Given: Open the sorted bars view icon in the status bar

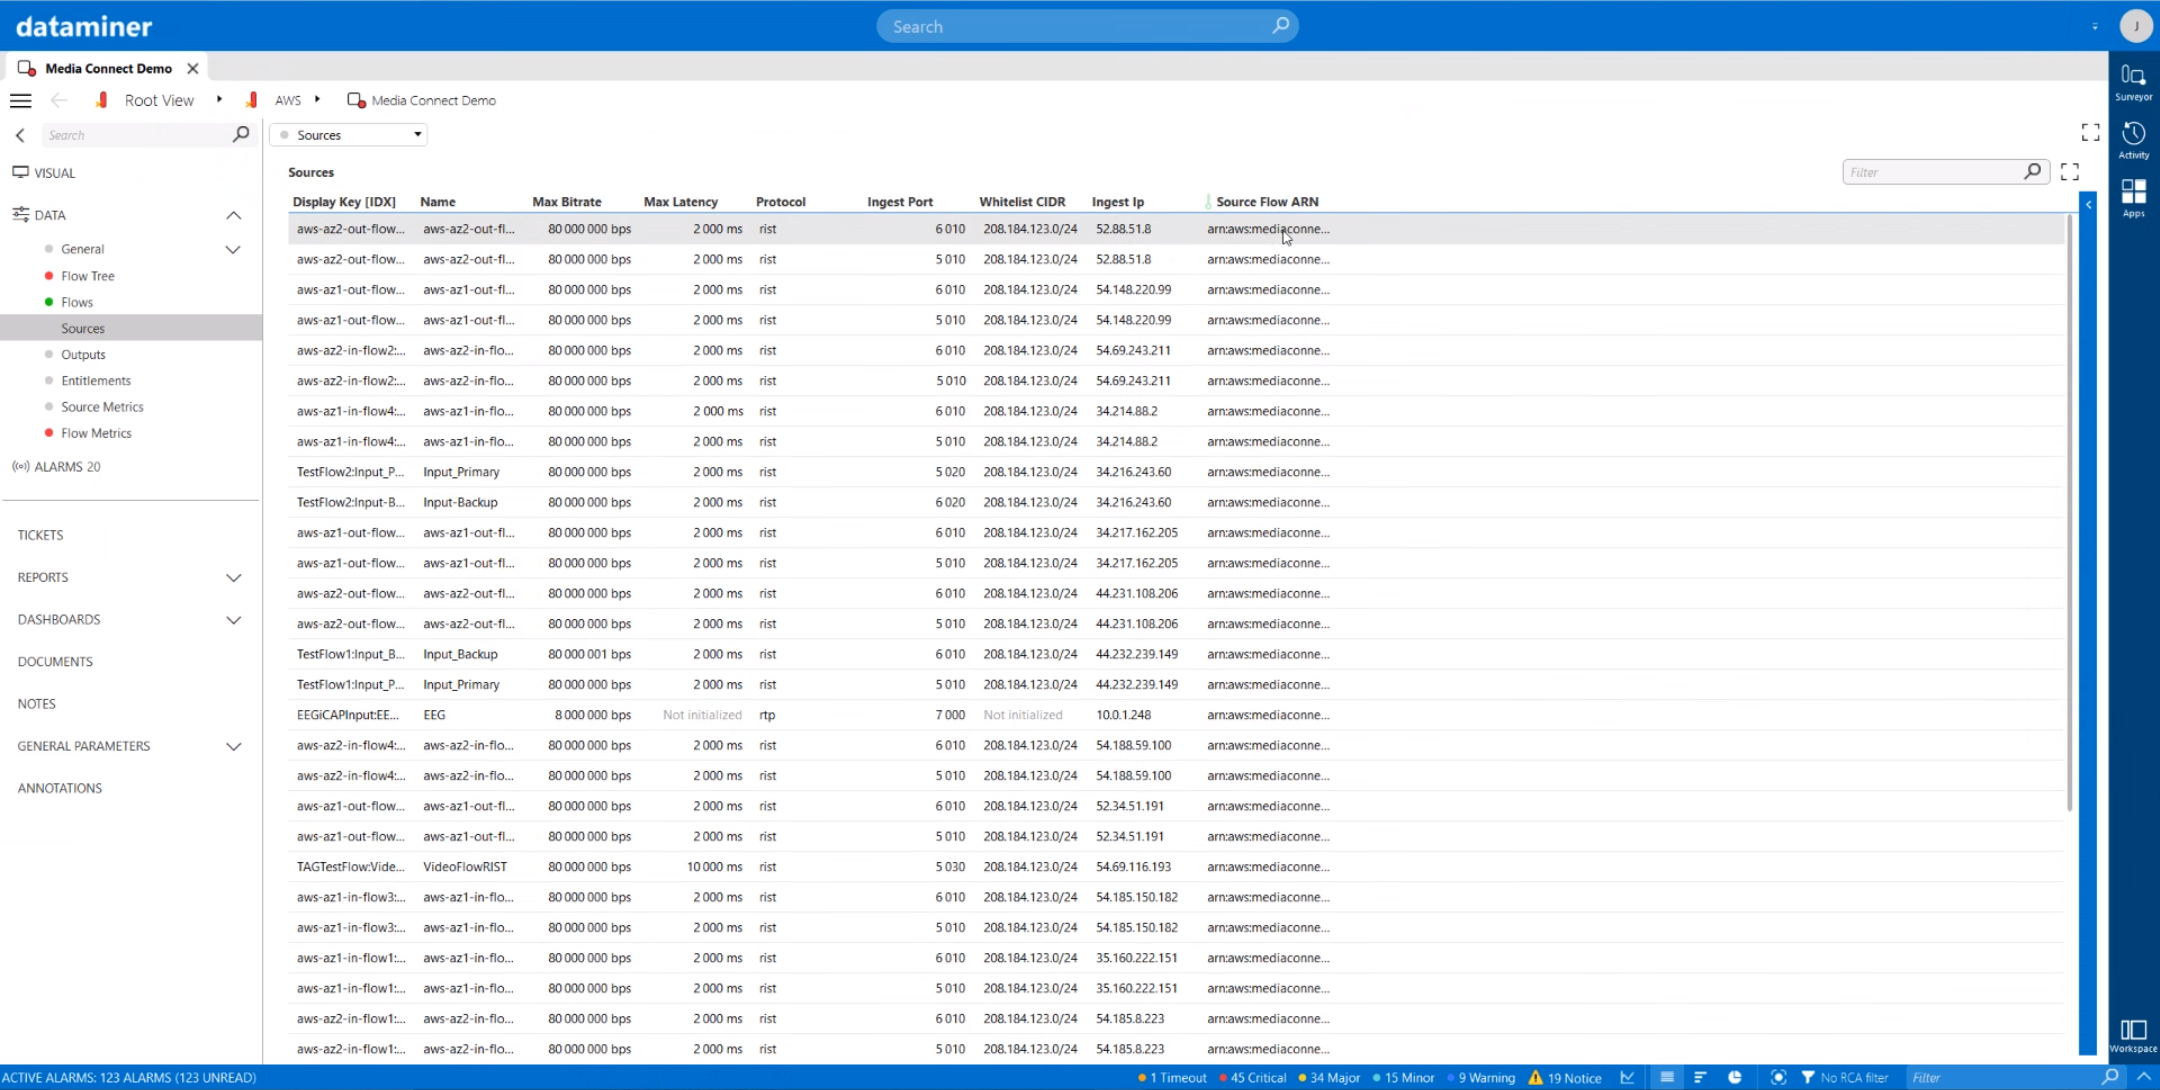Looking at the screenshot, I should click(x=1701, y=1077).
